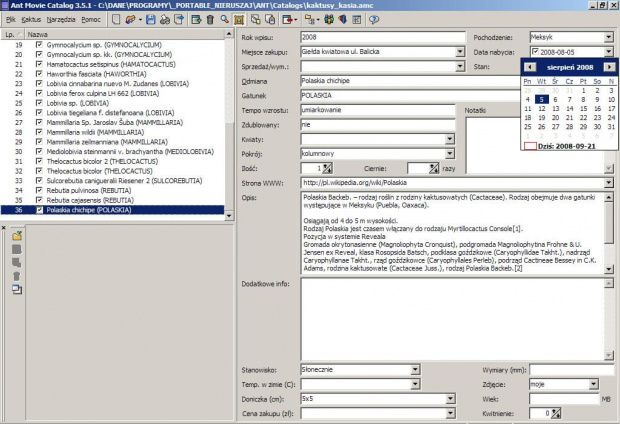Open the Pochodzenie dropdown

(609, 36)
